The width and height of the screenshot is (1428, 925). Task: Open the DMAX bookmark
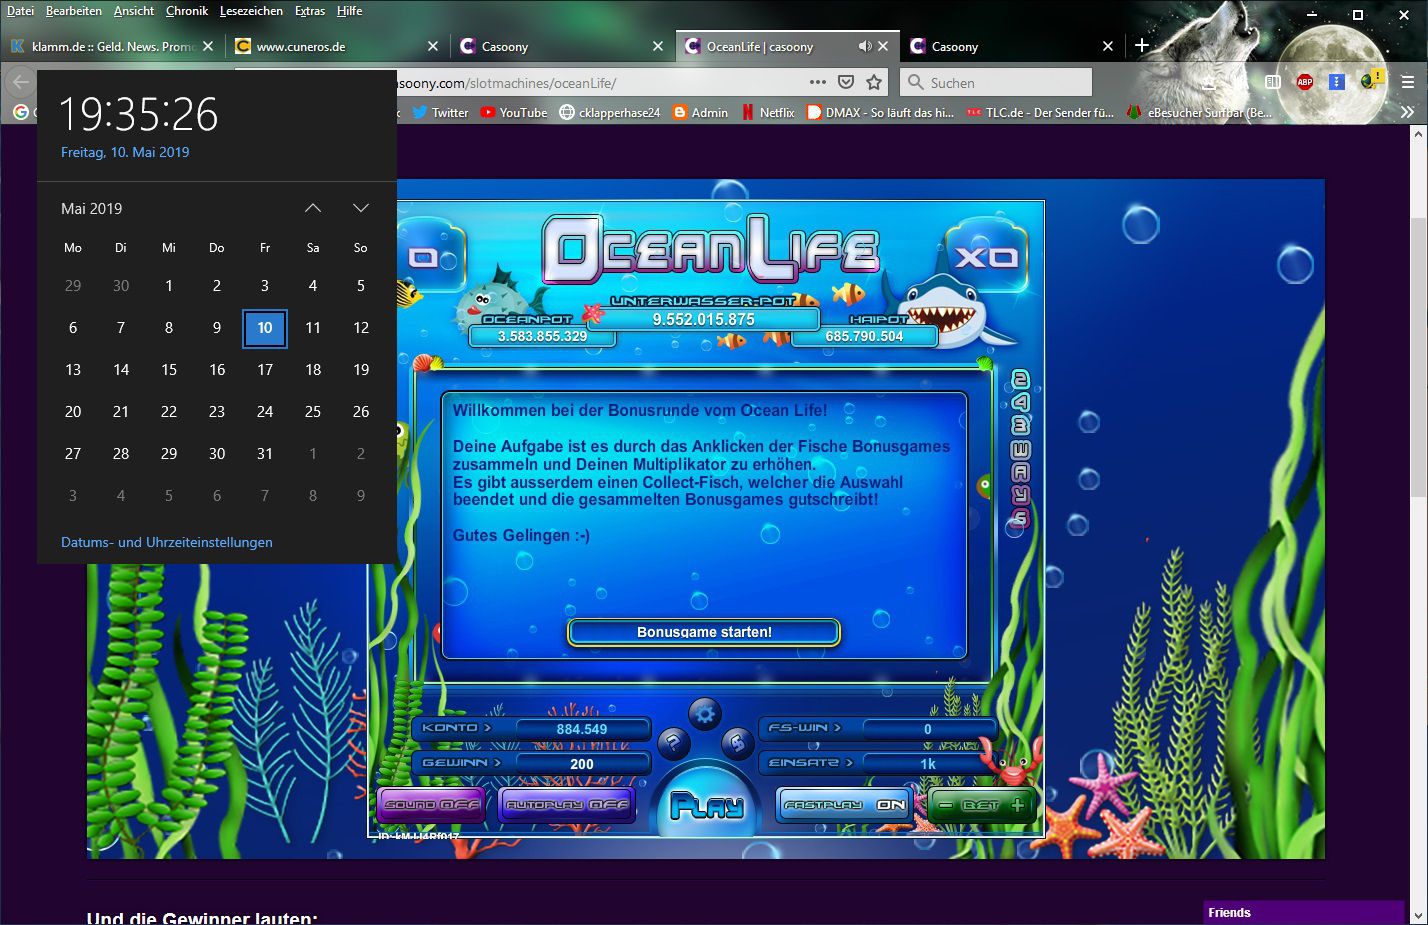[x=880, y=112]
